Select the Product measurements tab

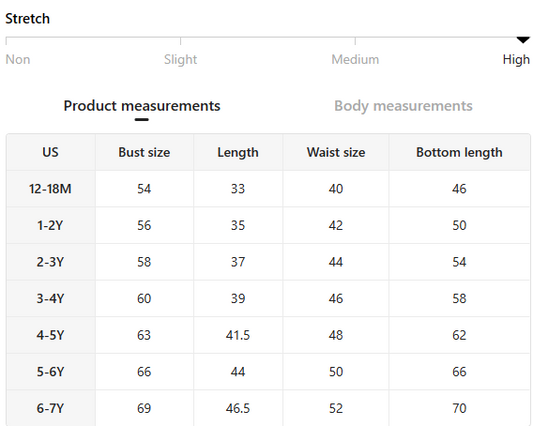[142, 106]
